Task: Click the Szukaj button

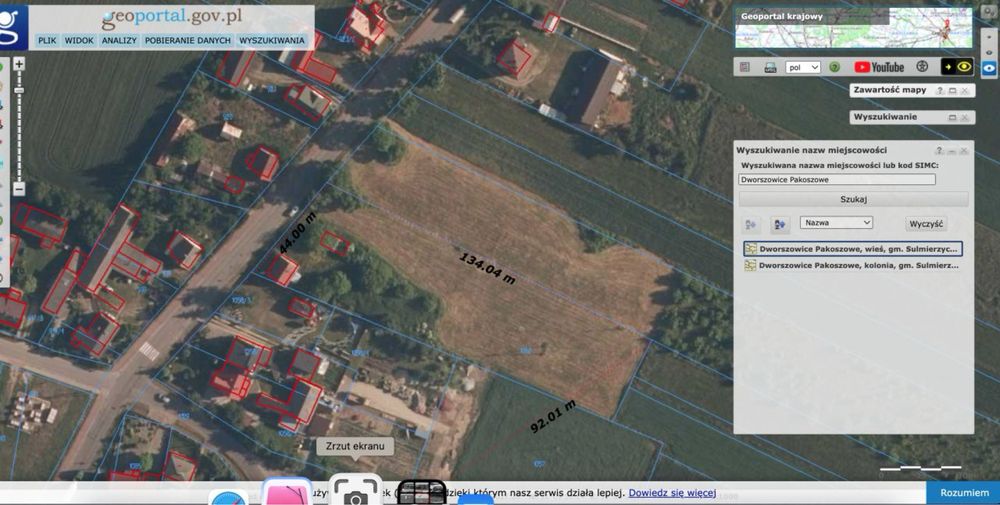Action: coord(853,199)
